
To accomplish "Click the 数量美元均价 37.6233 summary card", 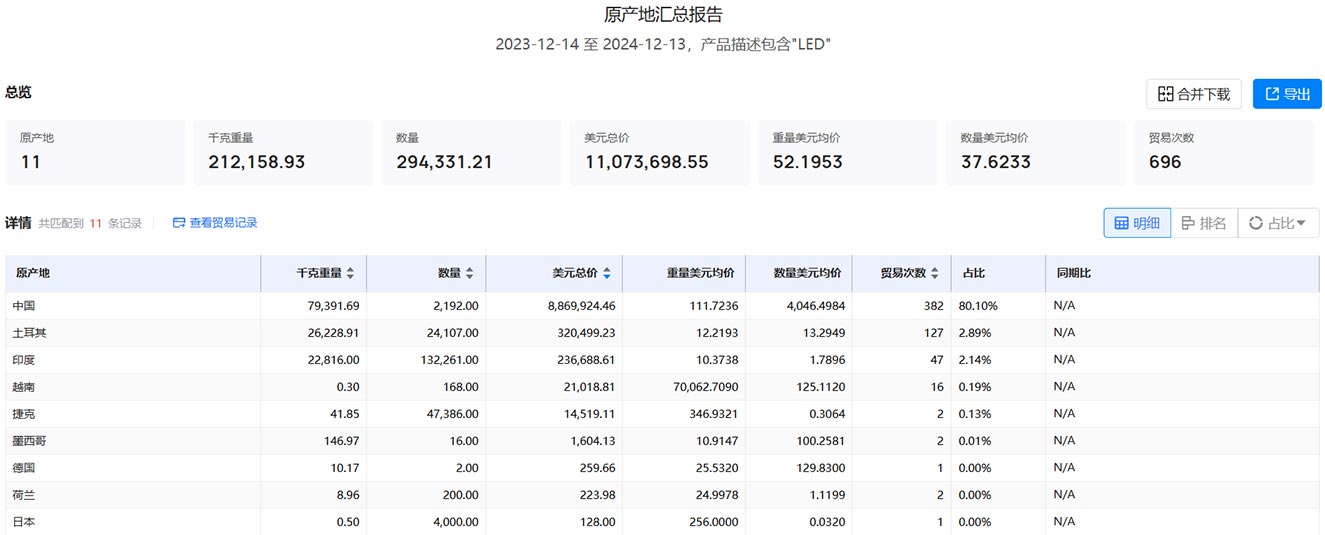I will point(1036,152).
